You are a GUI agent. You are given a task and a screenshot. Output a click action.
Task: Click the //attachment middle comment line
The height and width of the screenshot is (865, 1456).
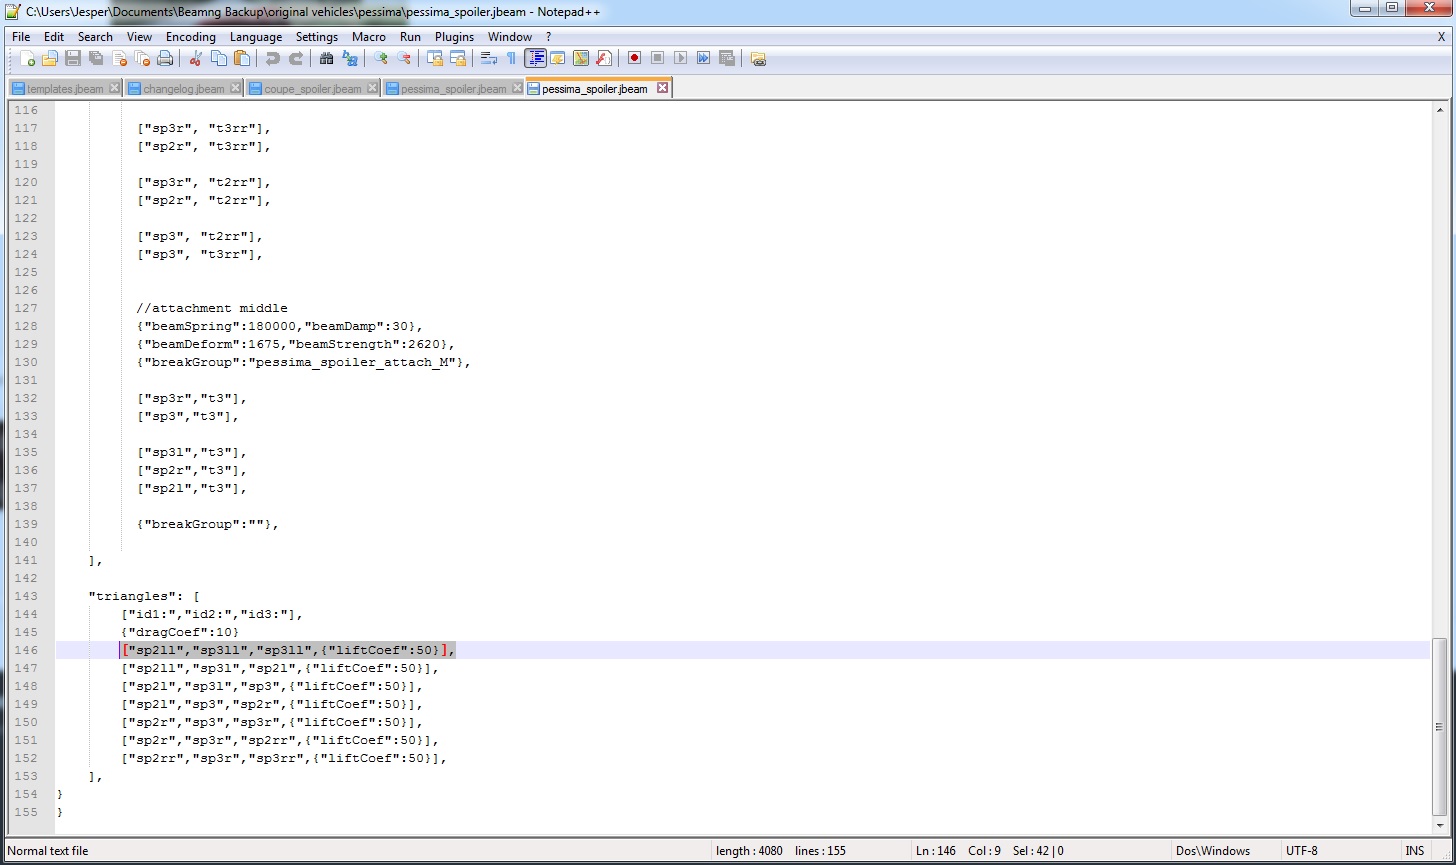point(212,308)
